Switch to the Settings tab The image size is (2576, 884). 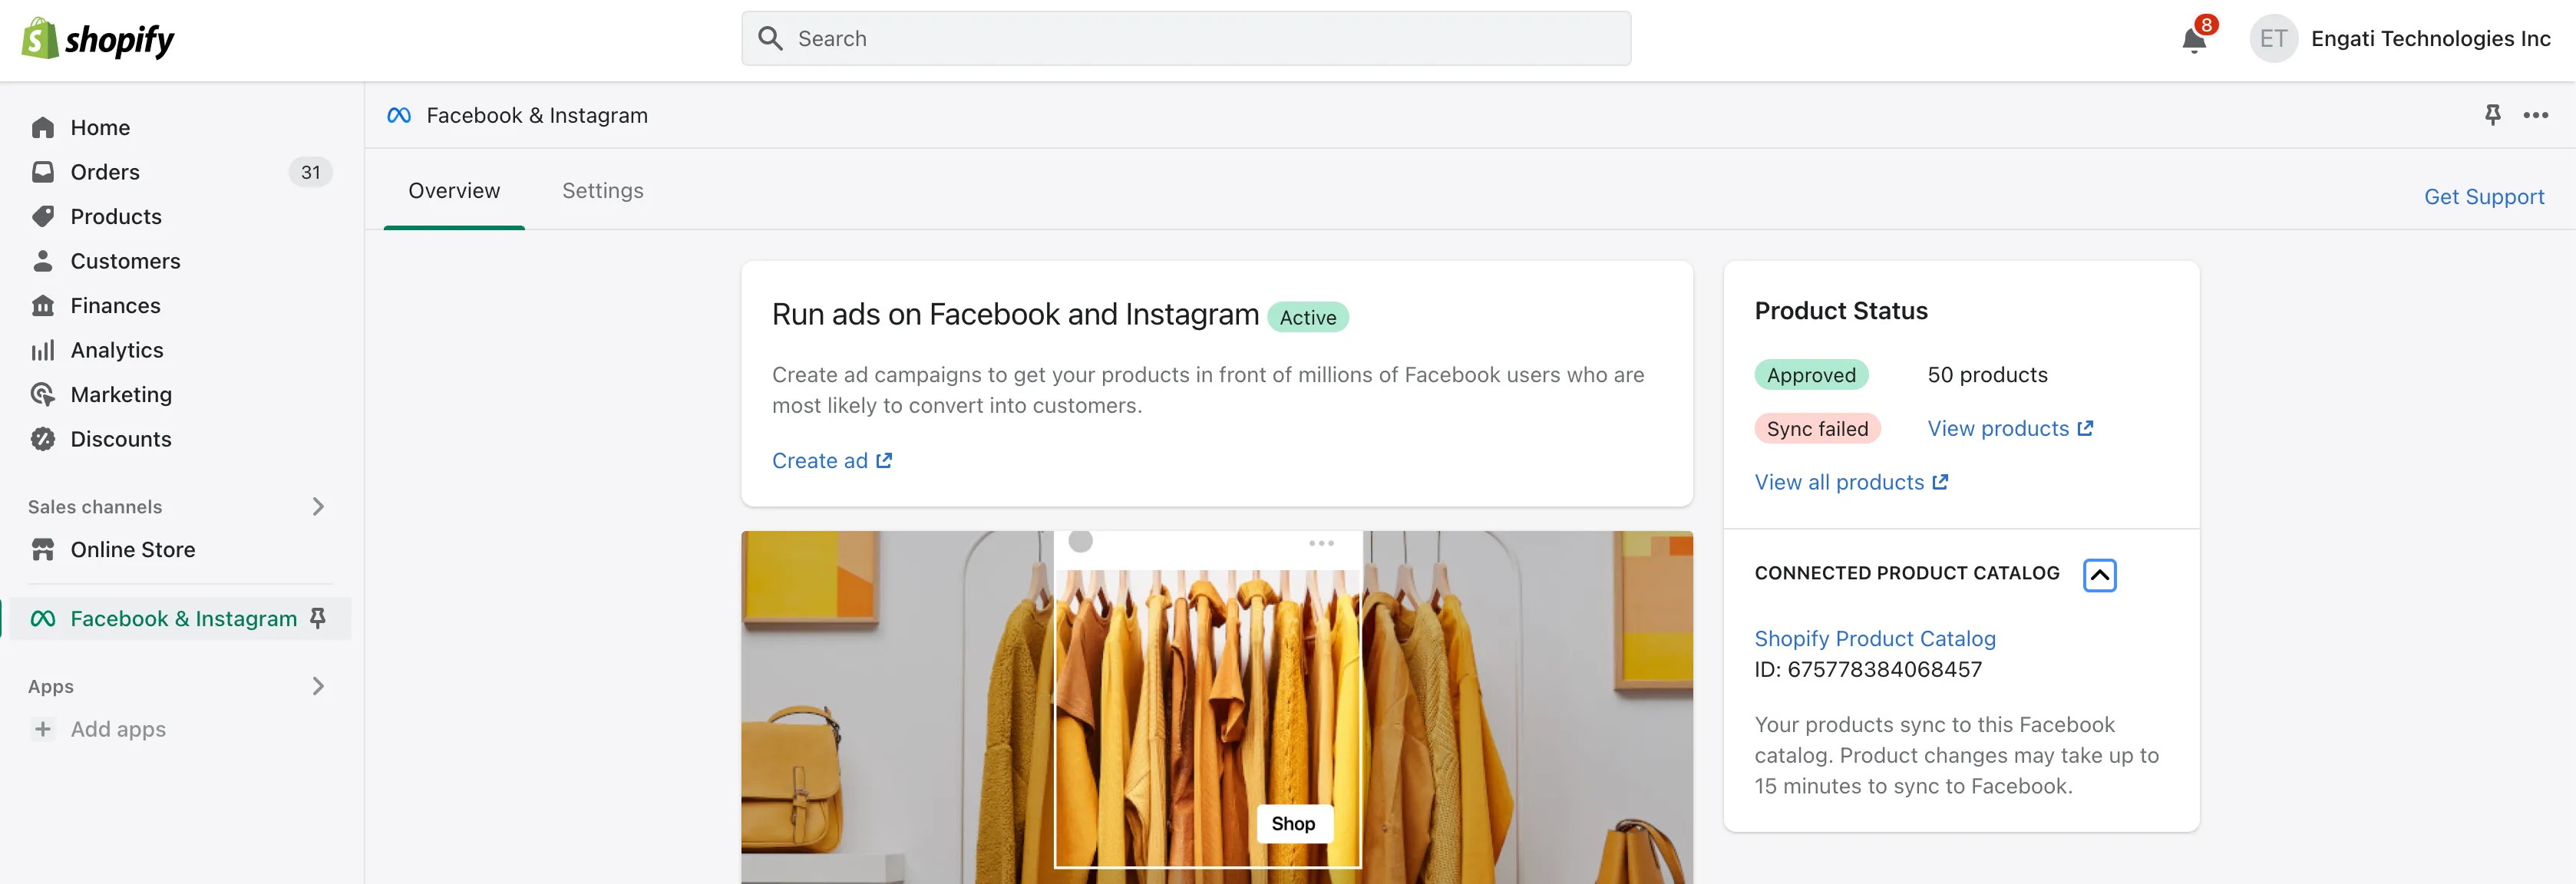(602, 190)
